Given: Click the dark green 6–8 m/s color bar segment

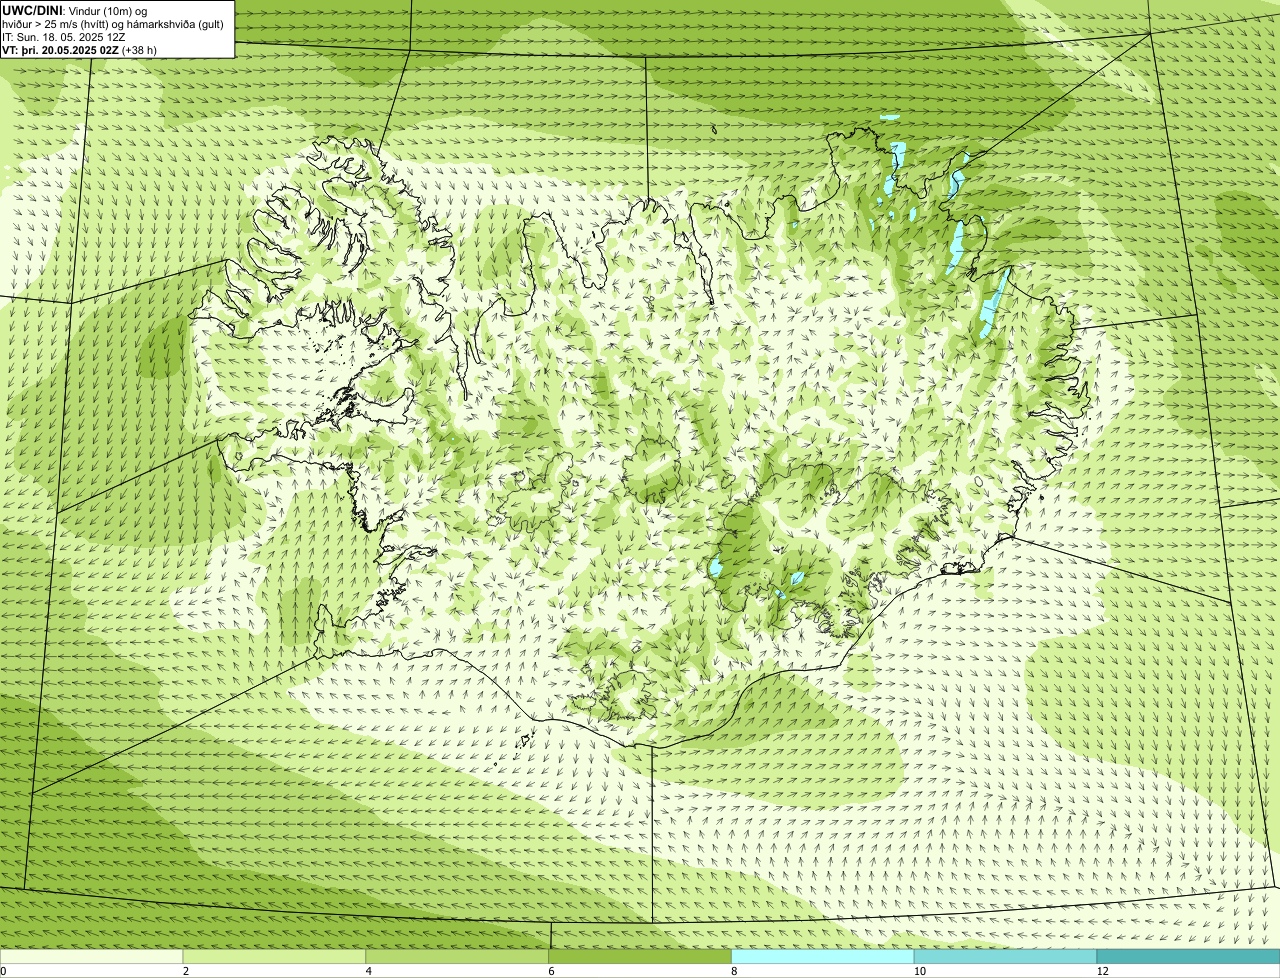Looking at the screenshot, I should (640, 957).
